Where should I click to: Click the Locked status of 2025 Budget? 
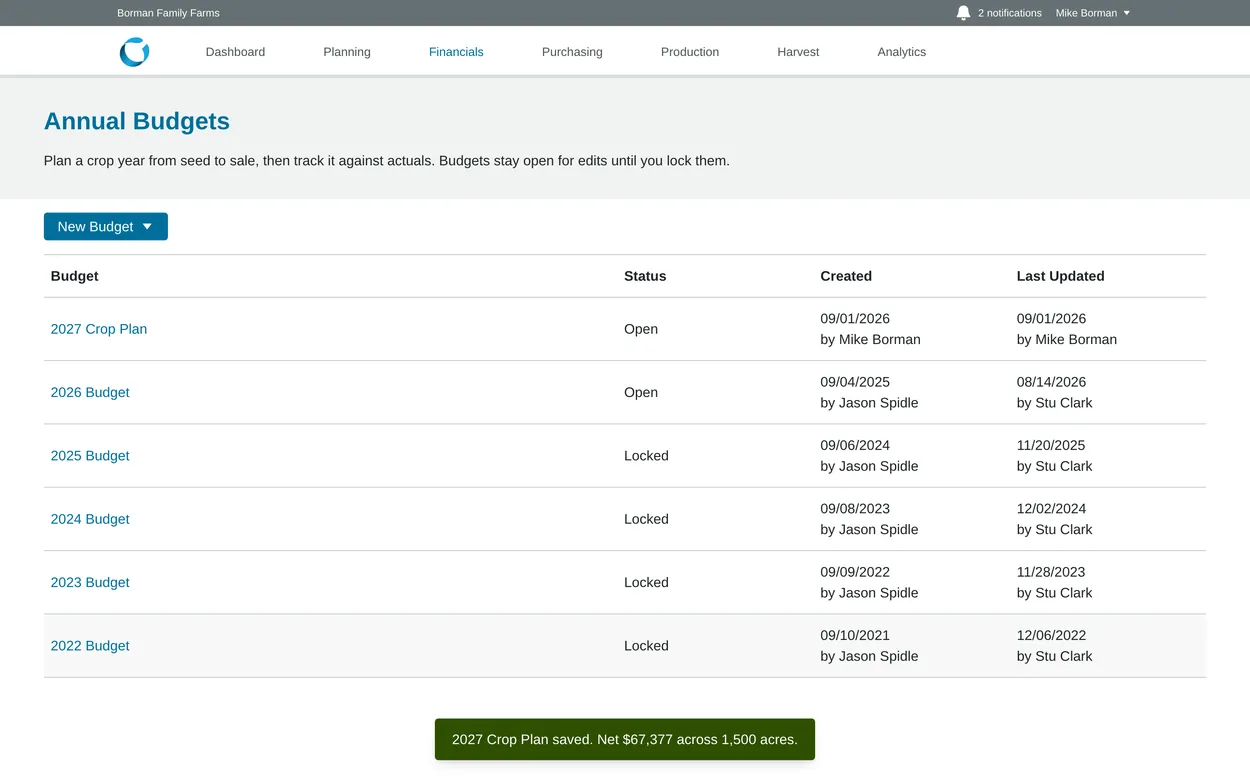[x=646, y=456]
